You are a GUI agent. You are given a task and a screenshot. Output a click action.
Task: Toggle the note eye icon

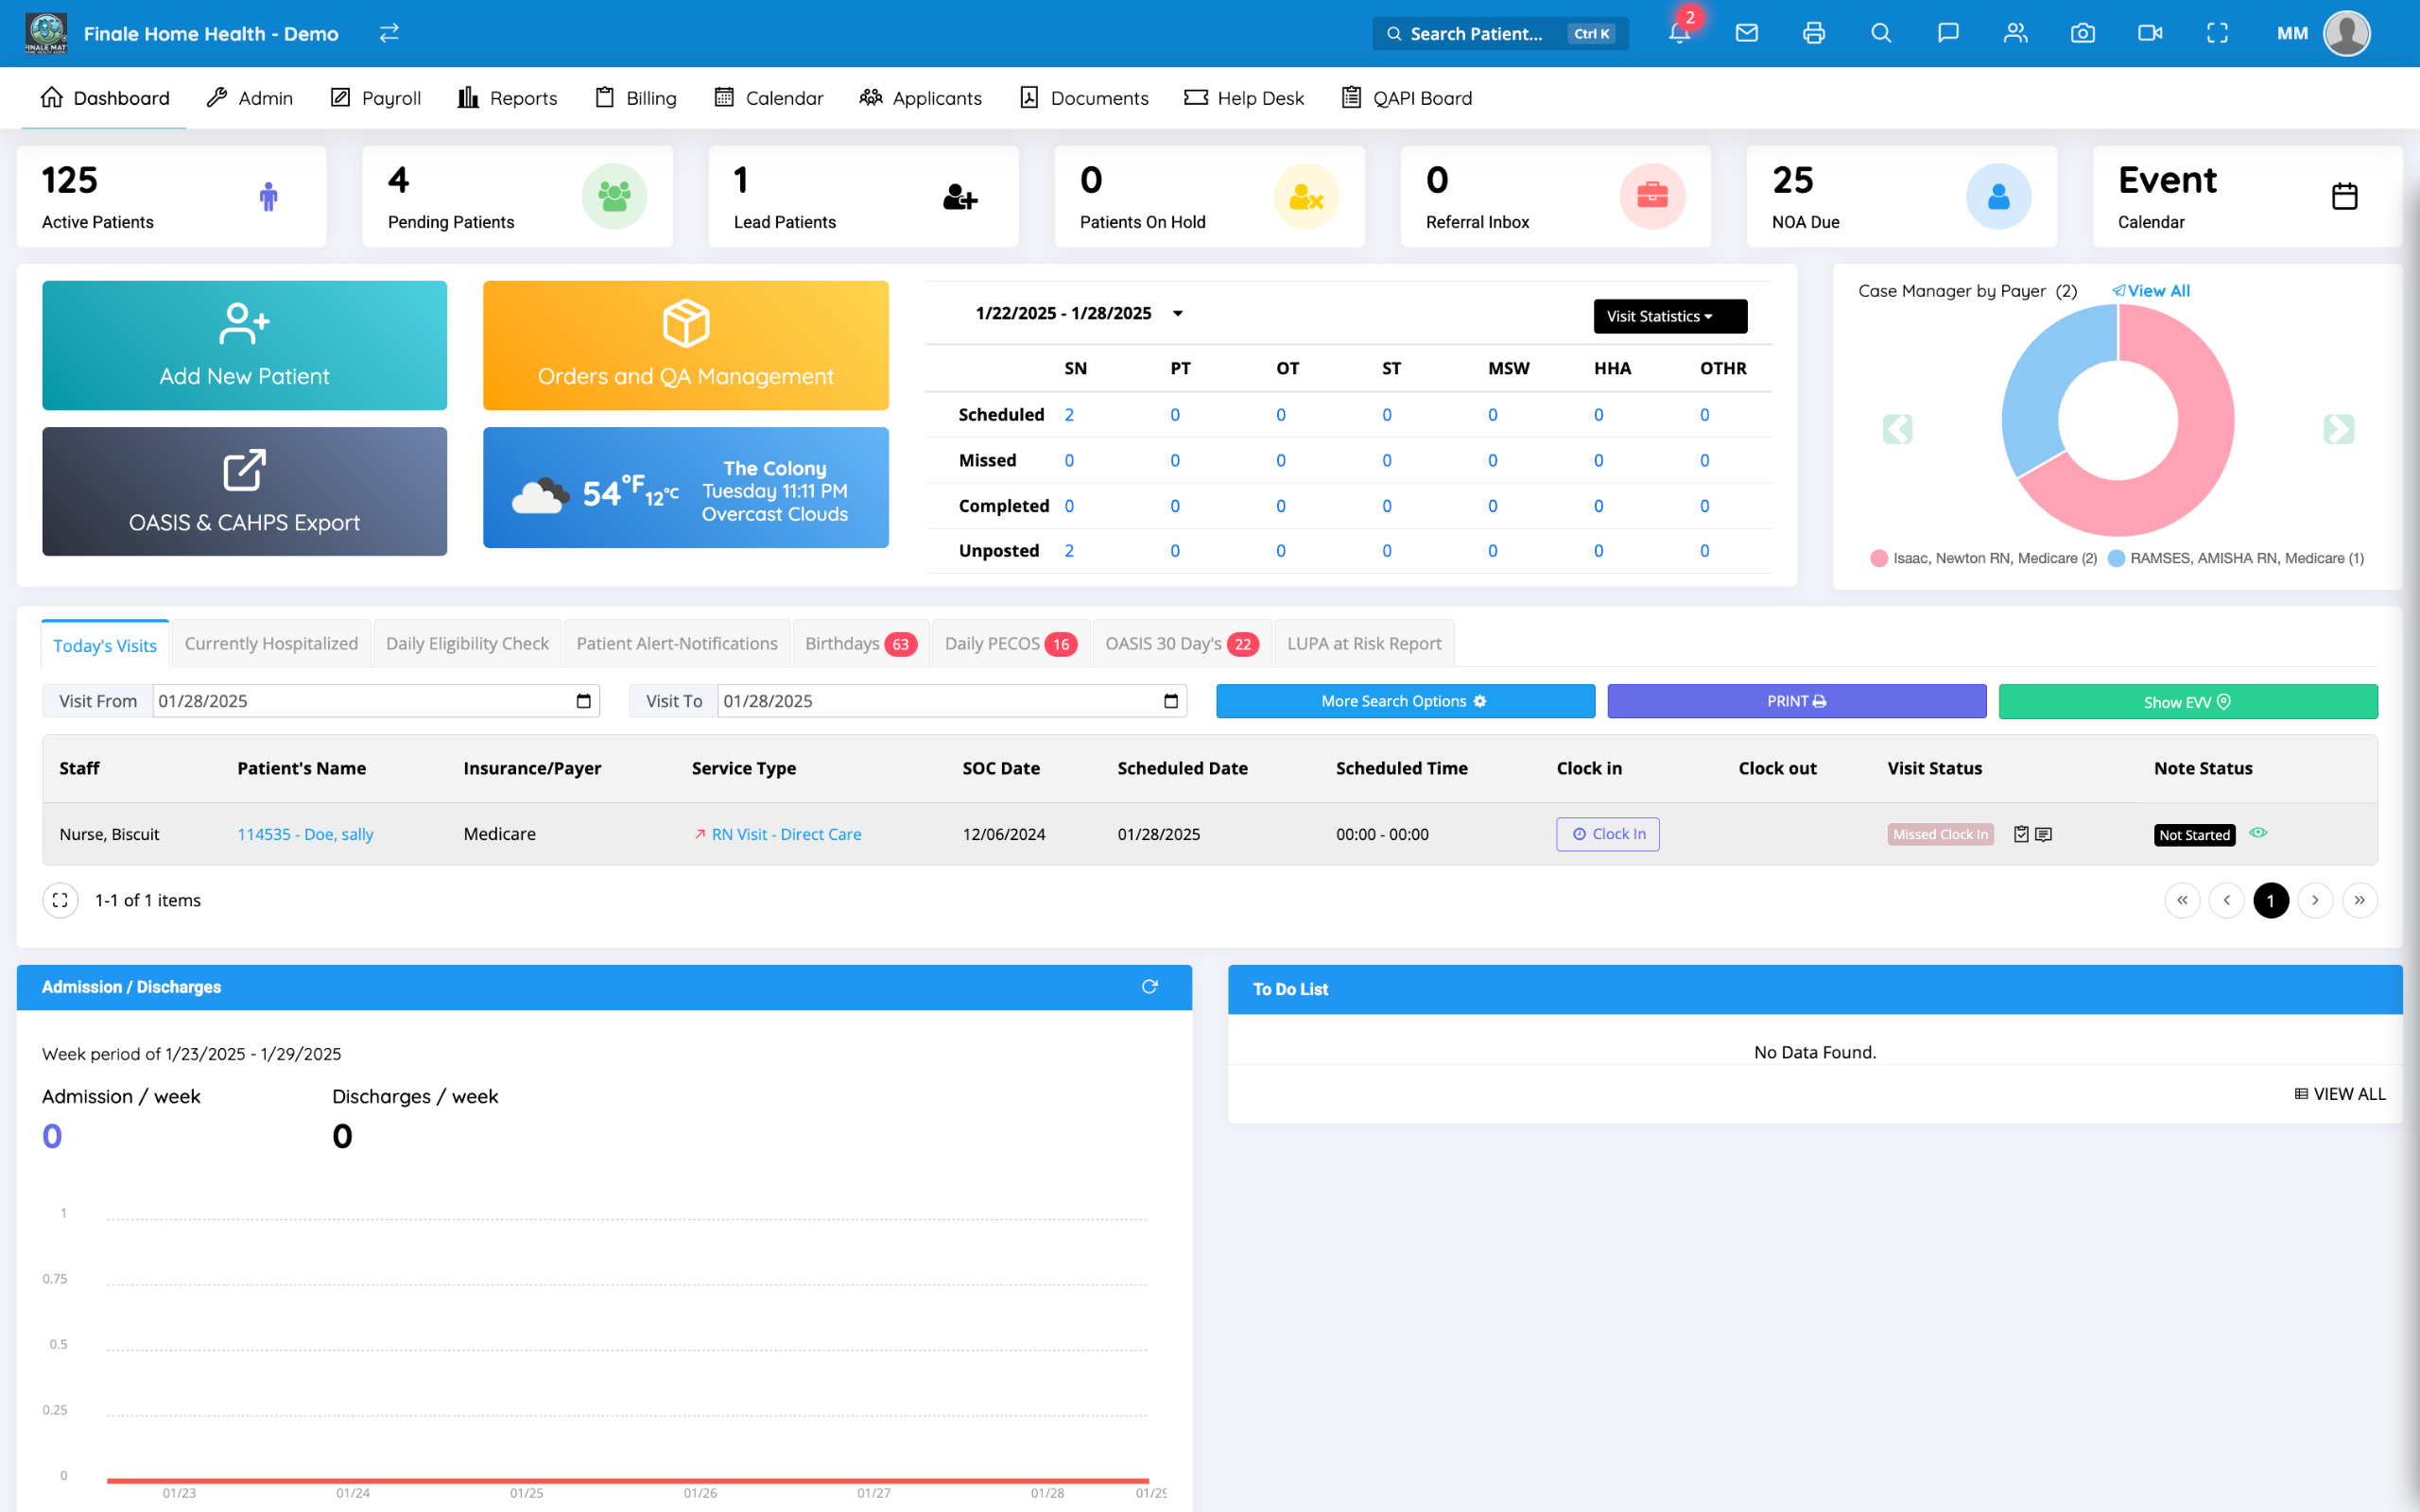(2258, 832)
